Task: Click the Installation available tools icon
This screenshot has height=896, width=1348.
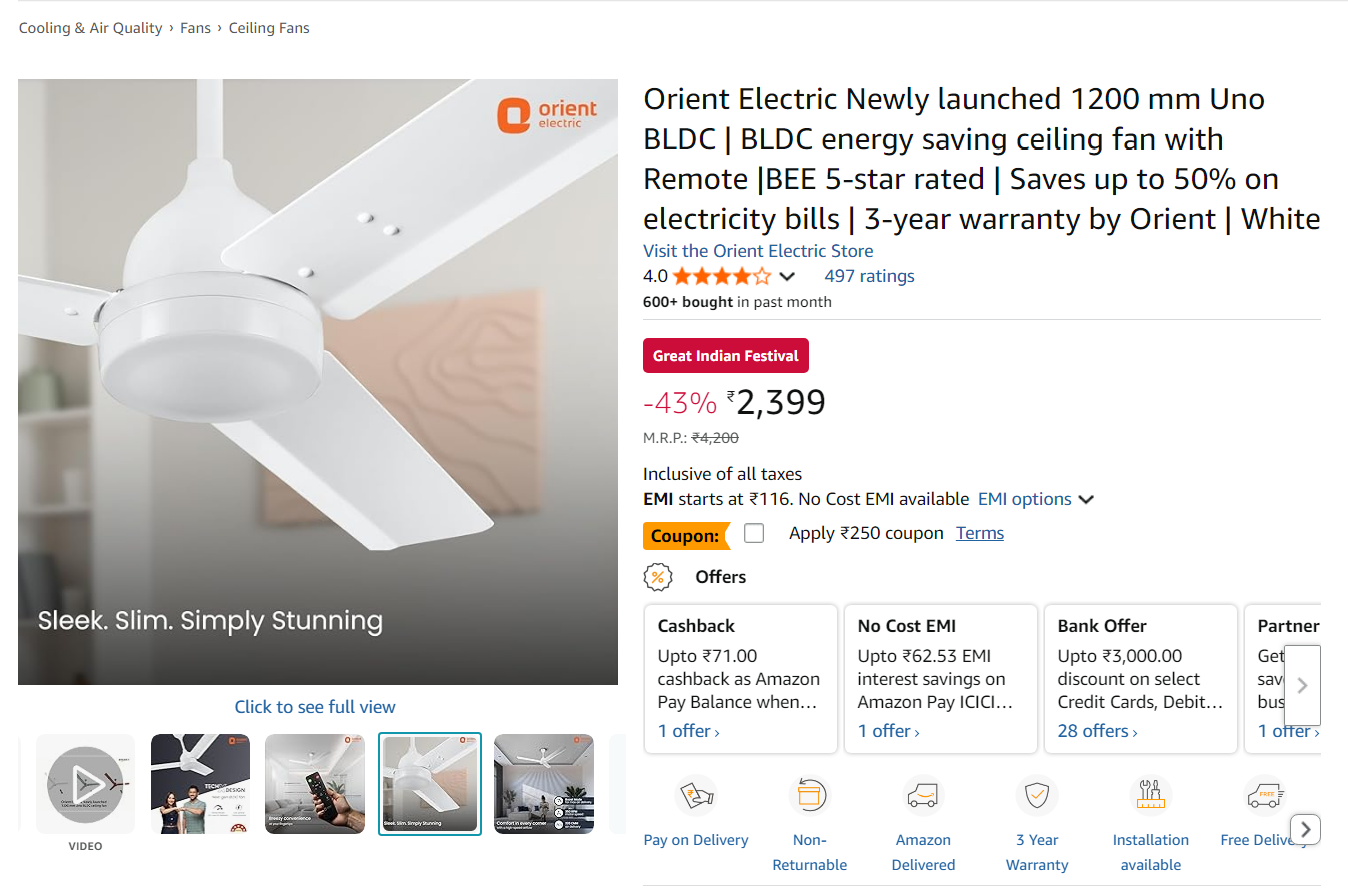Action: [x=1151, y=796]
